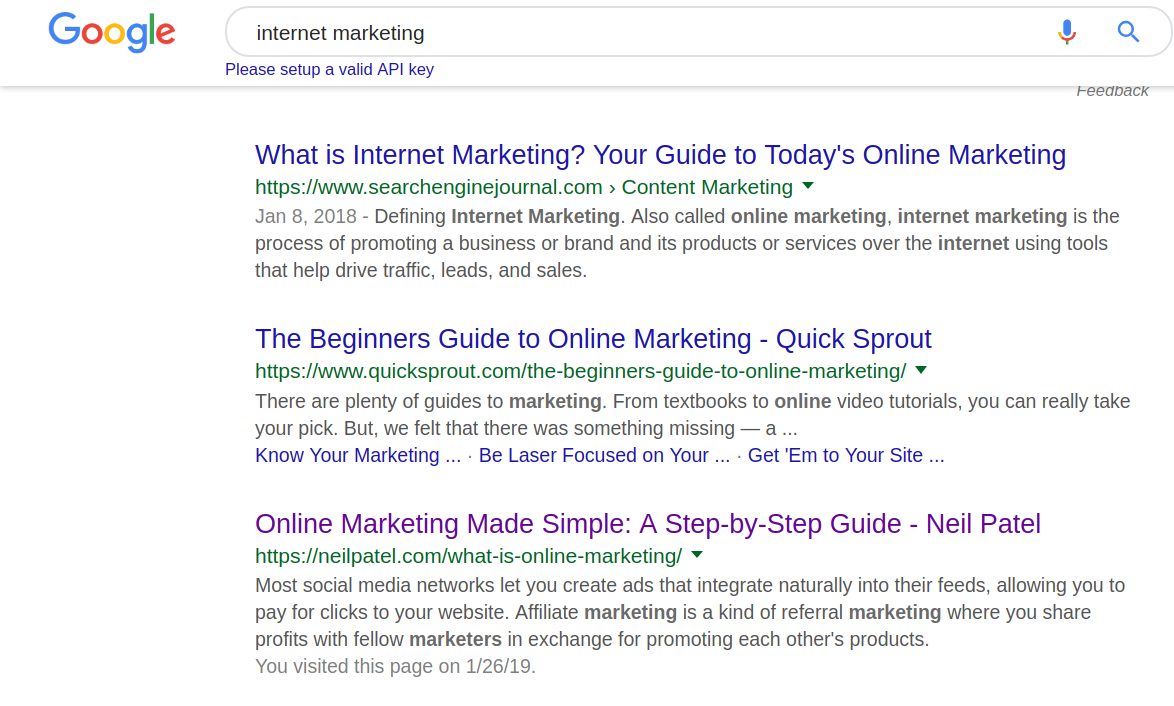Expand the searchenginejournal result dropdown arrow
1174x706 pixels.
(808, 186)
